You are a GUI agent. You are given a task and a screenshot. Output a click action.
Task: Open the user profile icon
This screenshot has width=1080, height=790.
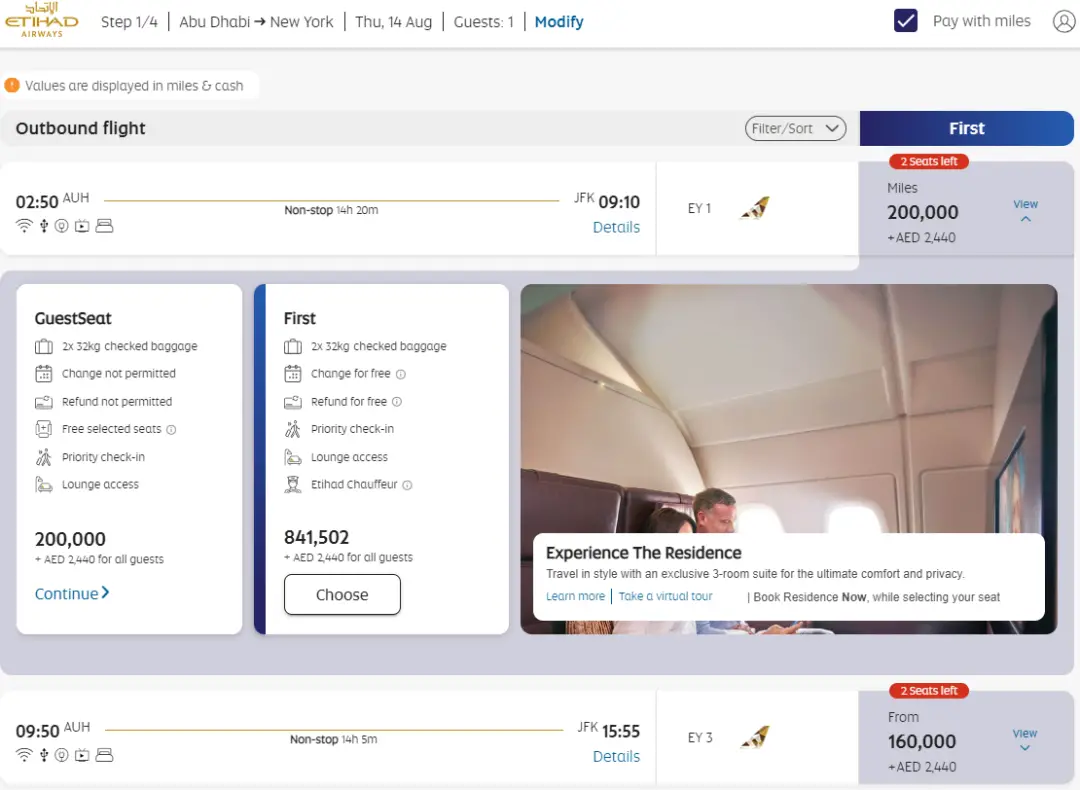[x=1063, y=21]
